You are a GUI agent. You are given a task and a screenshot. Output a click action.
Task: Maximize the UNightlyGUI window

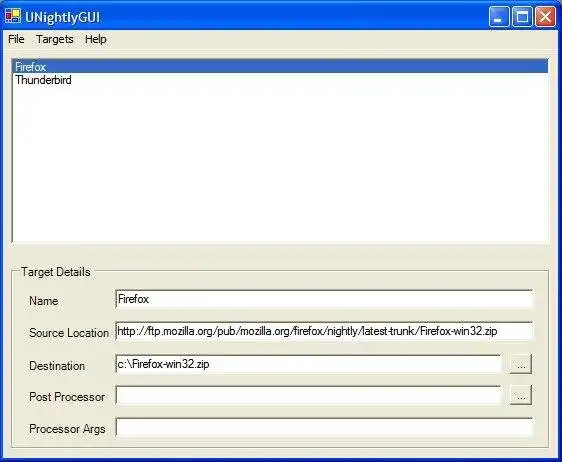[522, 16]
